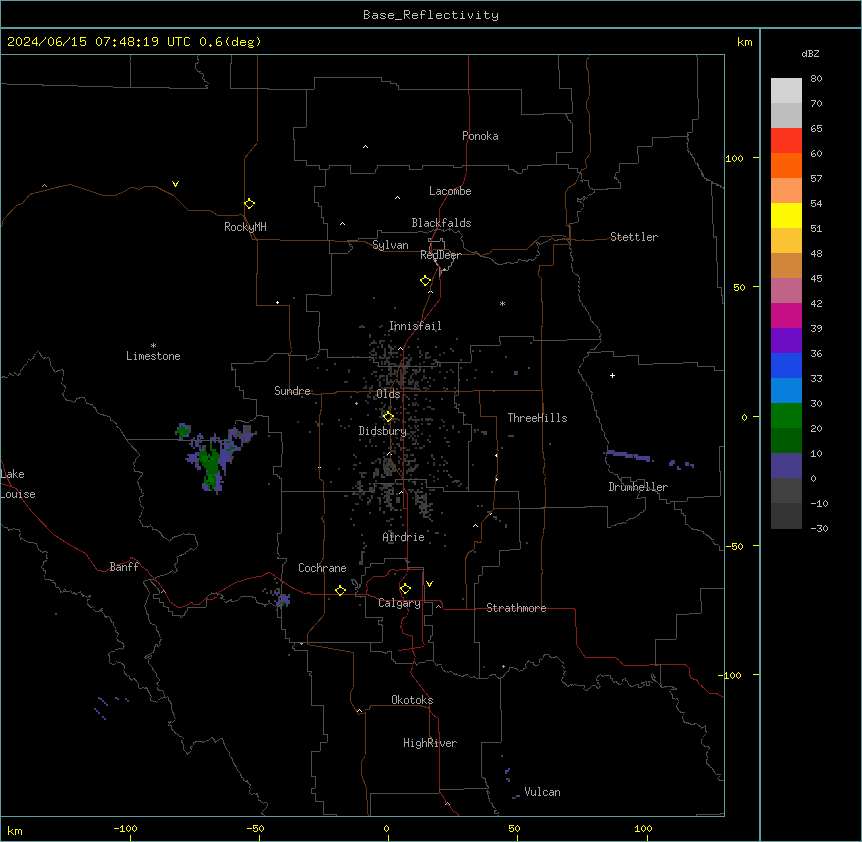Click the yellow V marker northwest of RockyMH
862x842 pixels.
tap(175, 184)
